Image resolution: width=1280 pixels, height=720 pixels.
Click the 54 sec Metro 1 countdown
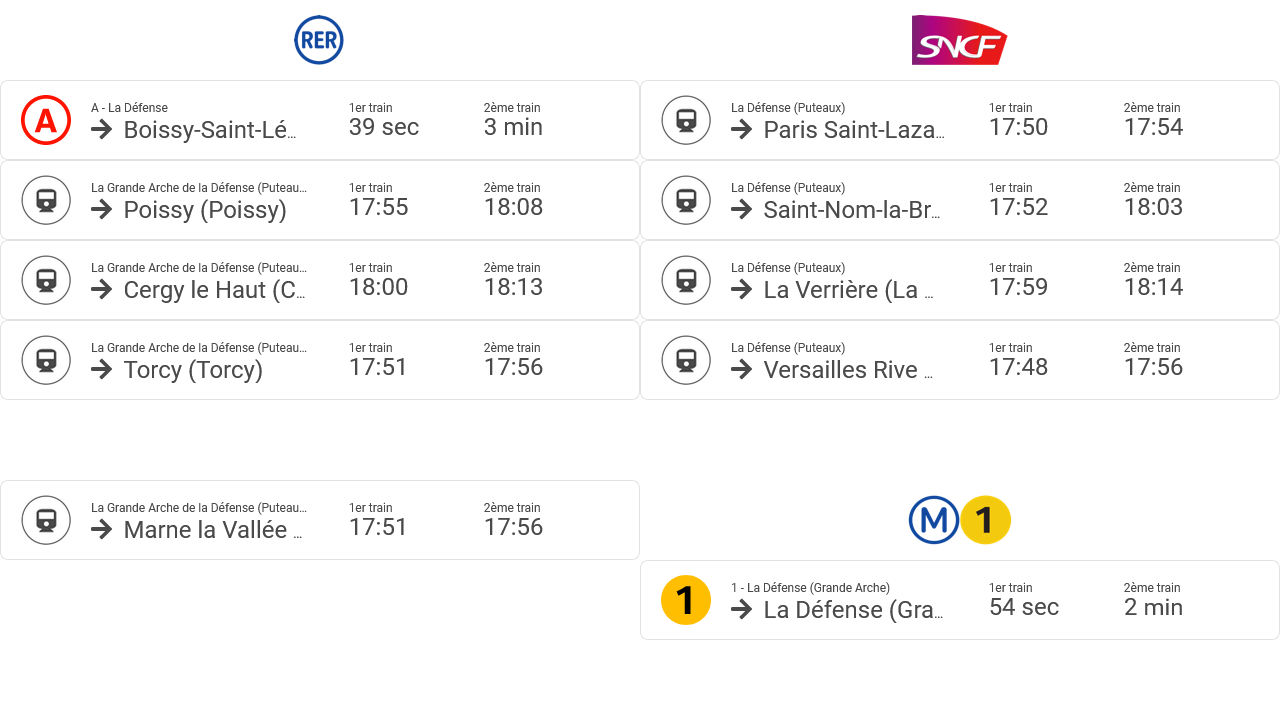[1024, 607]
